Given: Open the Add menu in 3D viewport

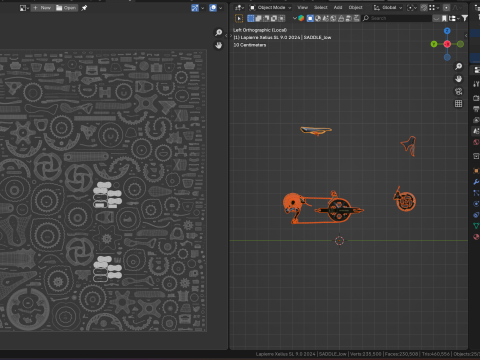Looking at the screenshot, I should 338,7.
